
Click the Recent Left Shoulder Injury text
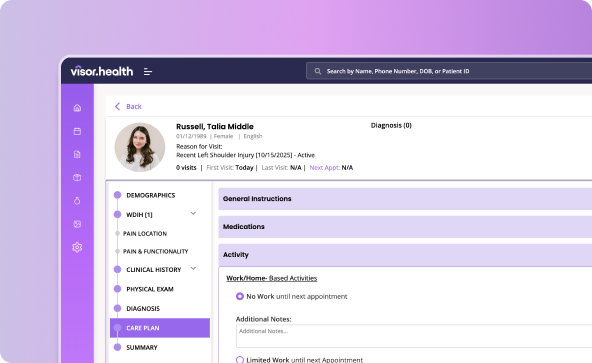click(245, 155)
